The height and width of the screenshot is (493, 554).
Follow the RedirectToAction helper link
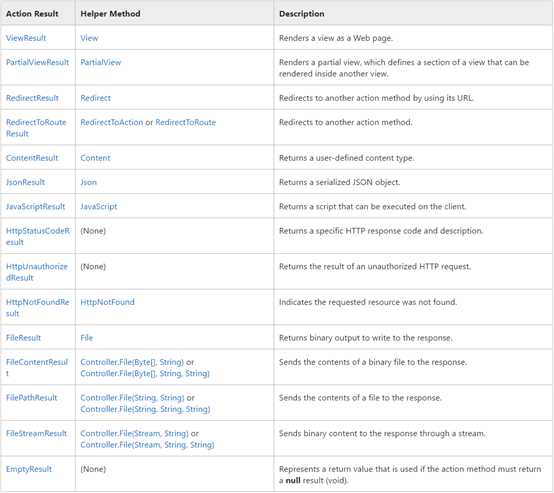point(112,122)
